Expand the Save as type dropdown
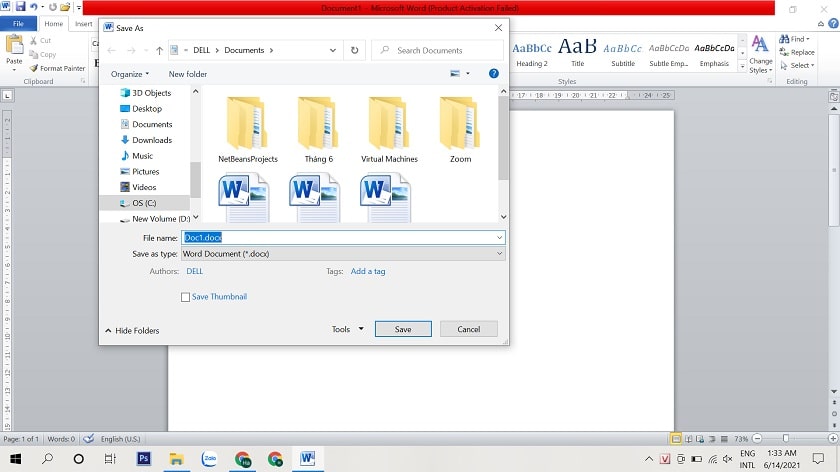 point(343,254)
